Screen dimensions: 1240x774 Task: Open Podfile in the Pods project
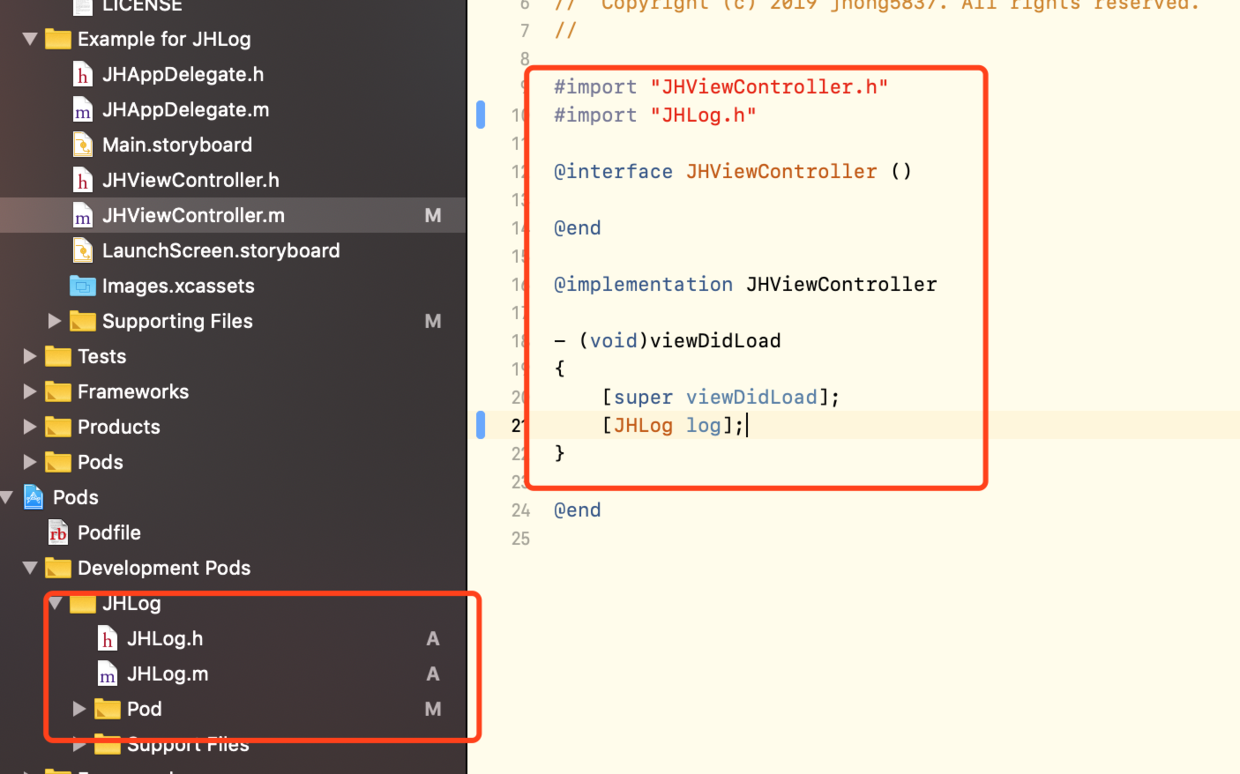(109, 533)
